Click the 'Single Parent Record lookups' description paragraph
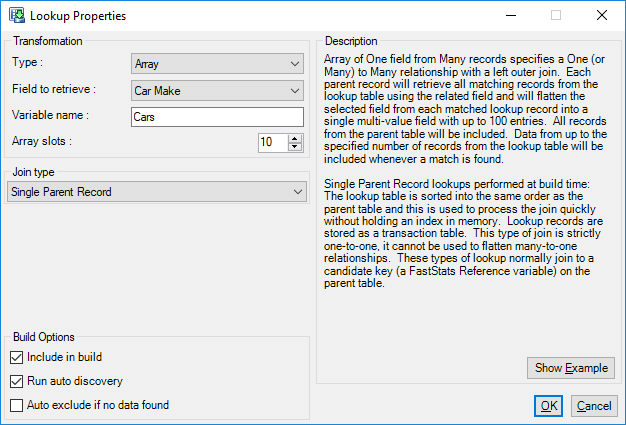The height and width of the screenshot is (425, 626). (x=463, y=233)
